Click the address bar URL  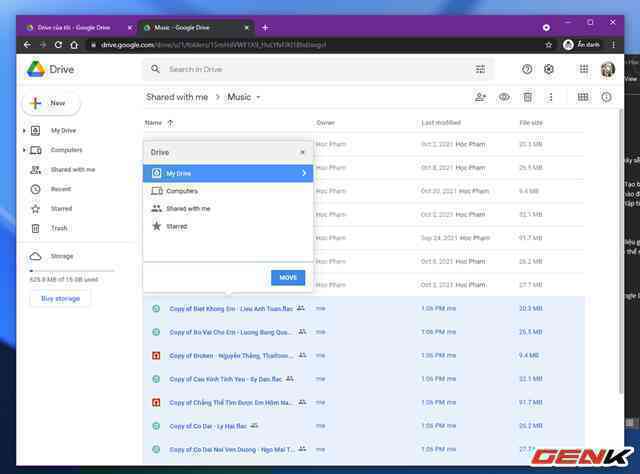213,45
